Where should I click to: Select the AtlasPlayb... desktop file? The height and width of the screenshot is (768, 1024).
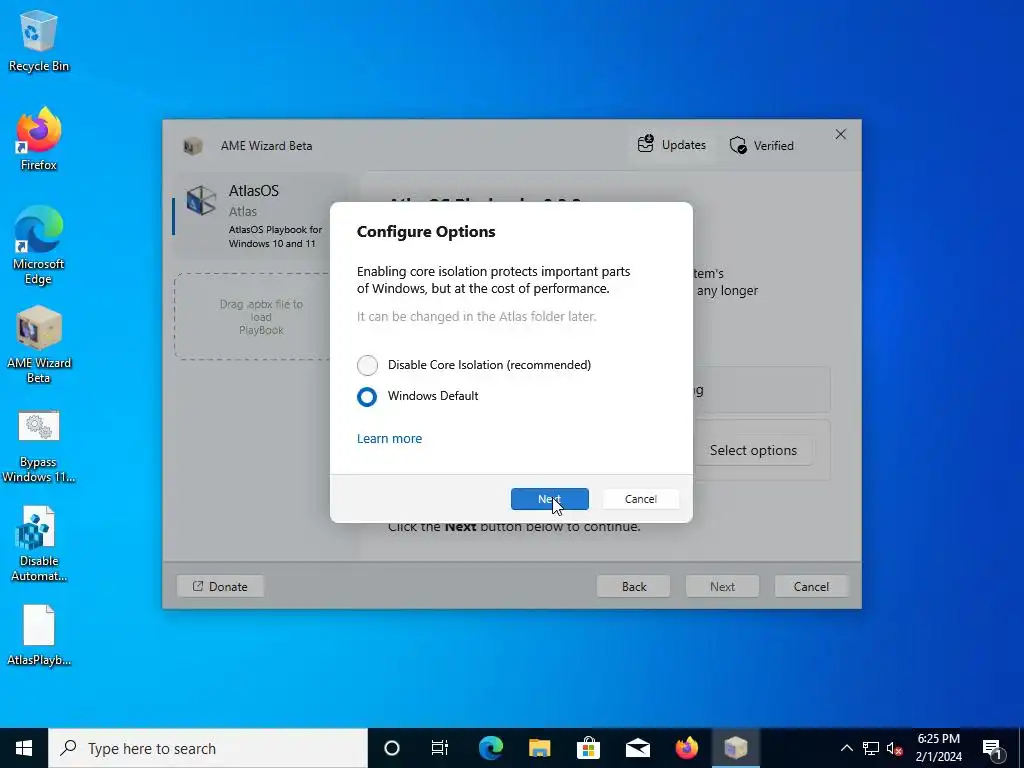pos(39,635)
